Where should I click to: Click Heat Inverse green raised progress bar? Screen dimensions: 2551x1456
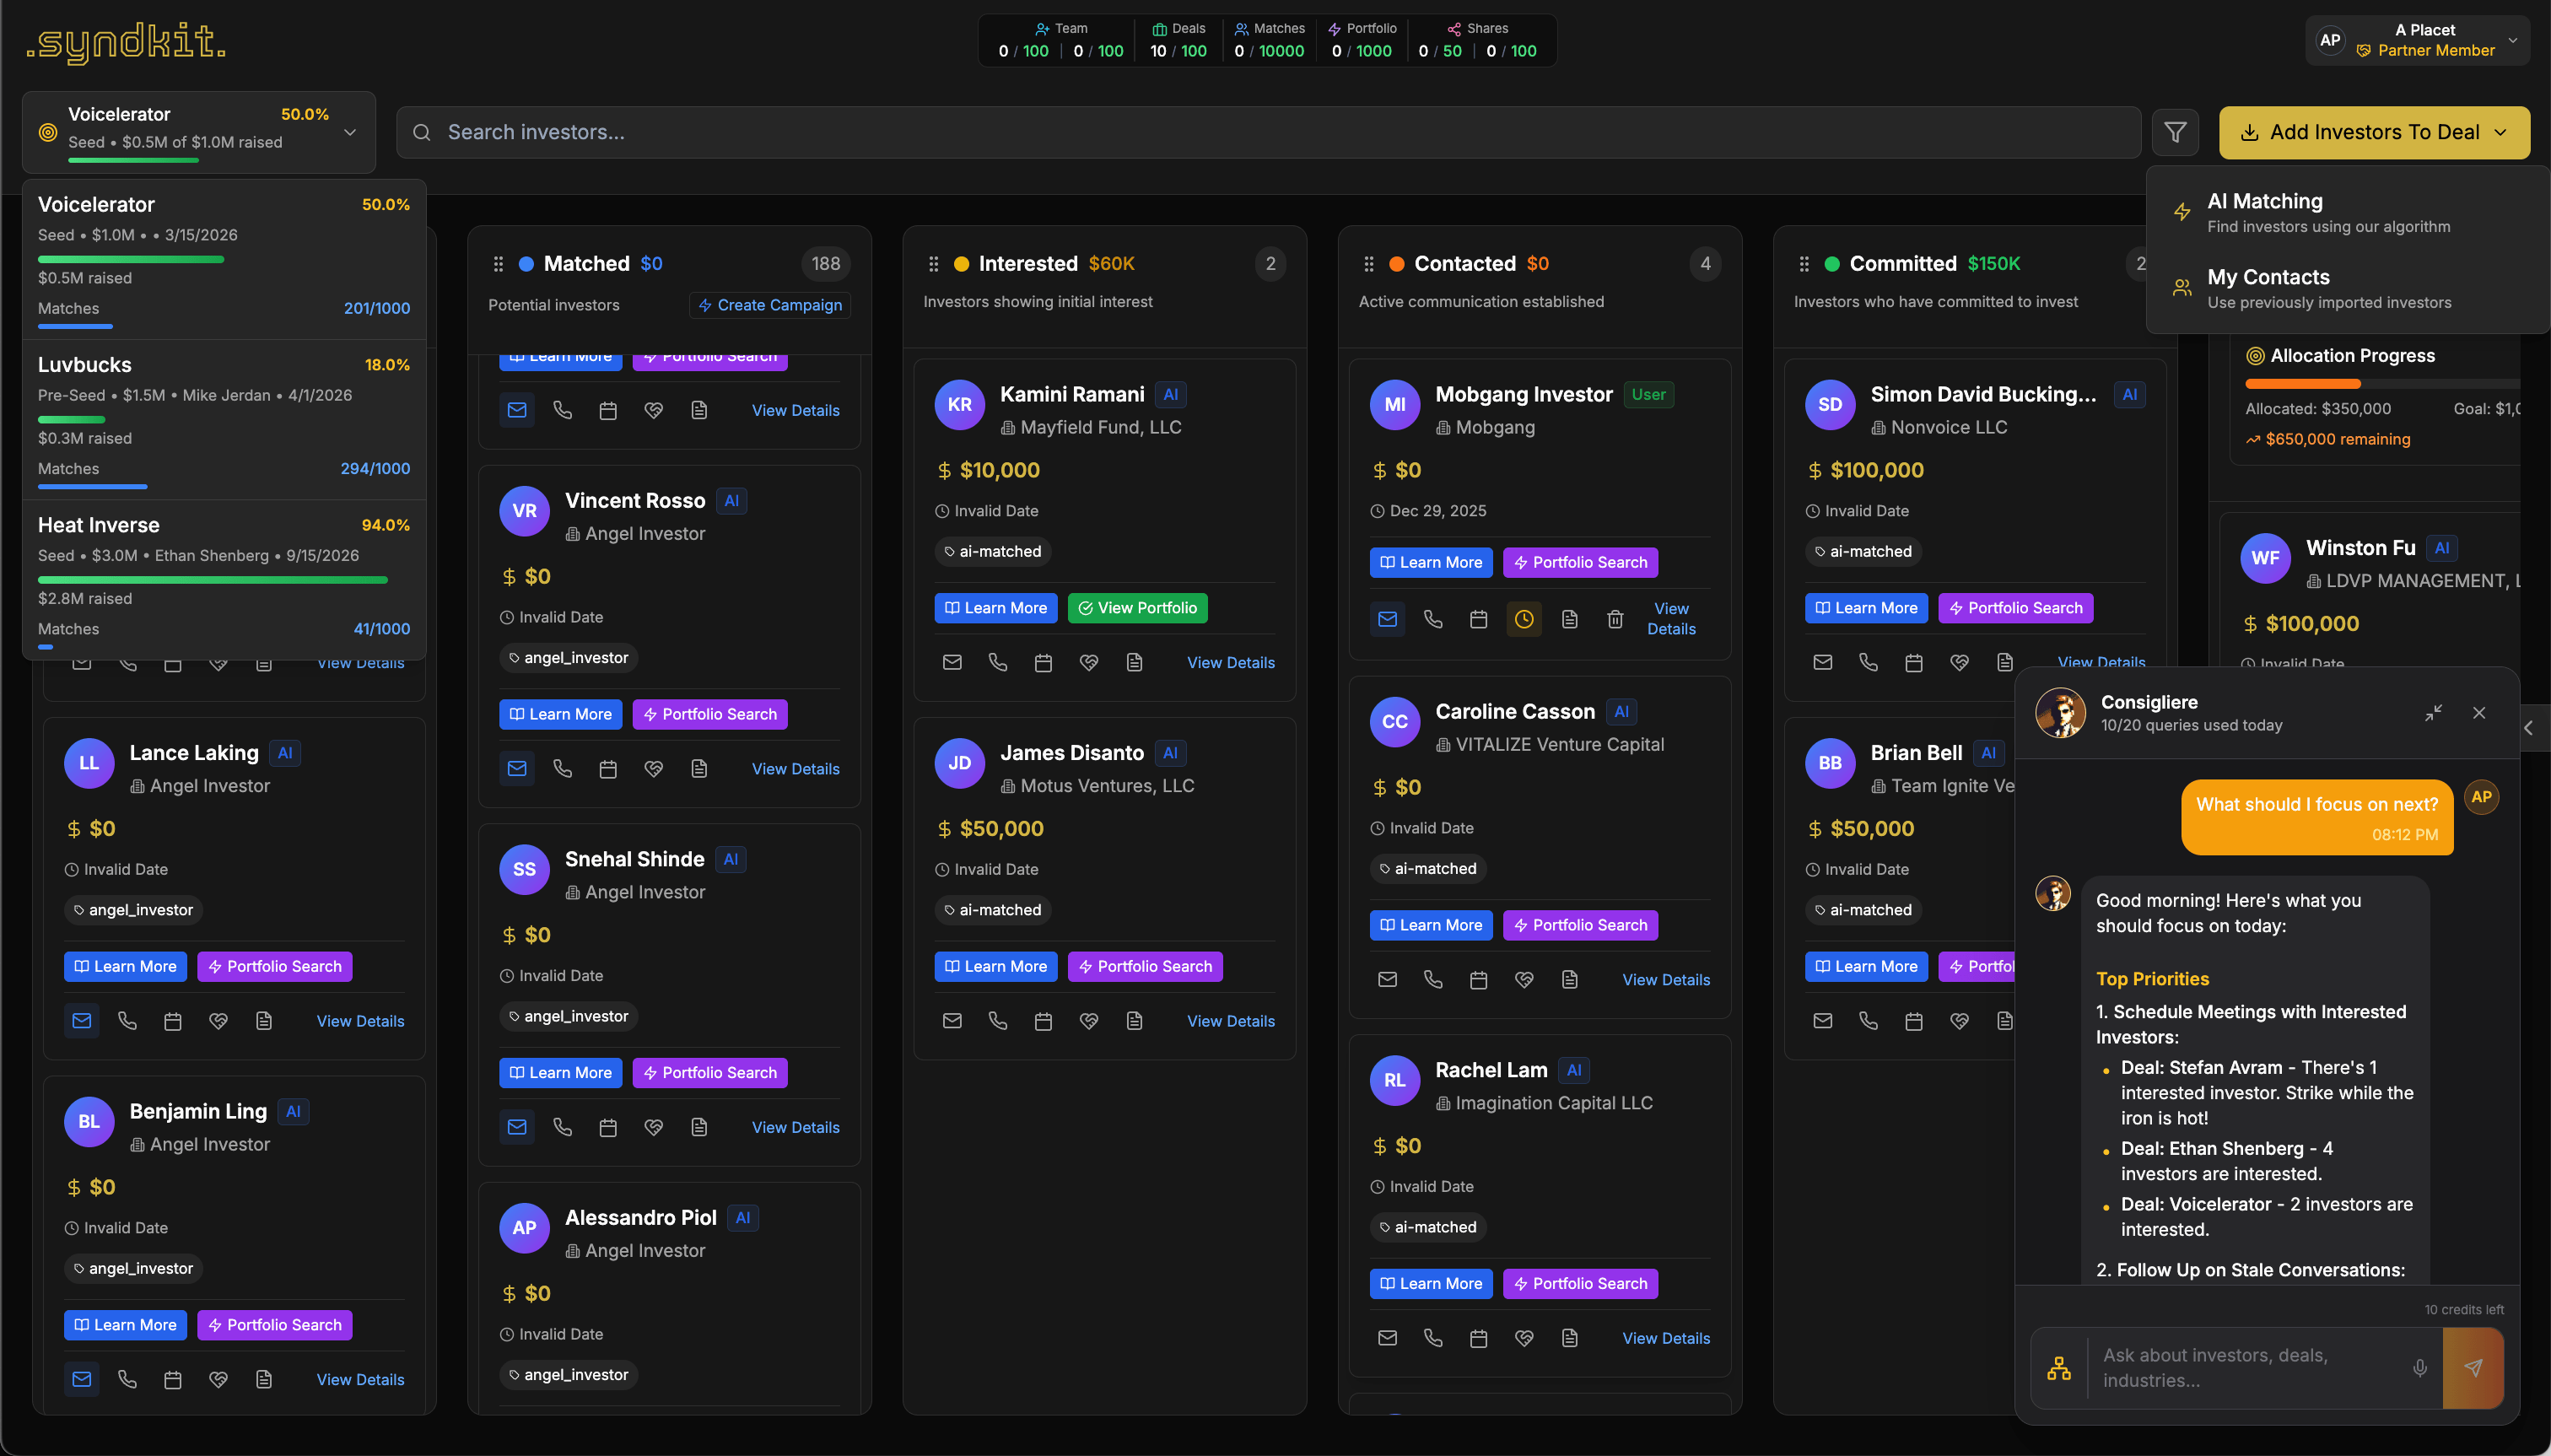click(213, 579)
